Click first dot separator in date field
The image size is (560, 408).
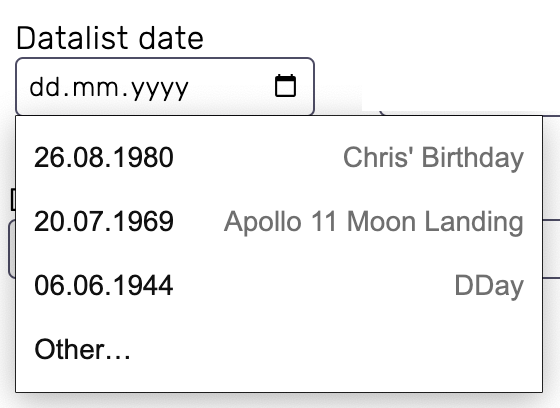(x=66, y=94)
